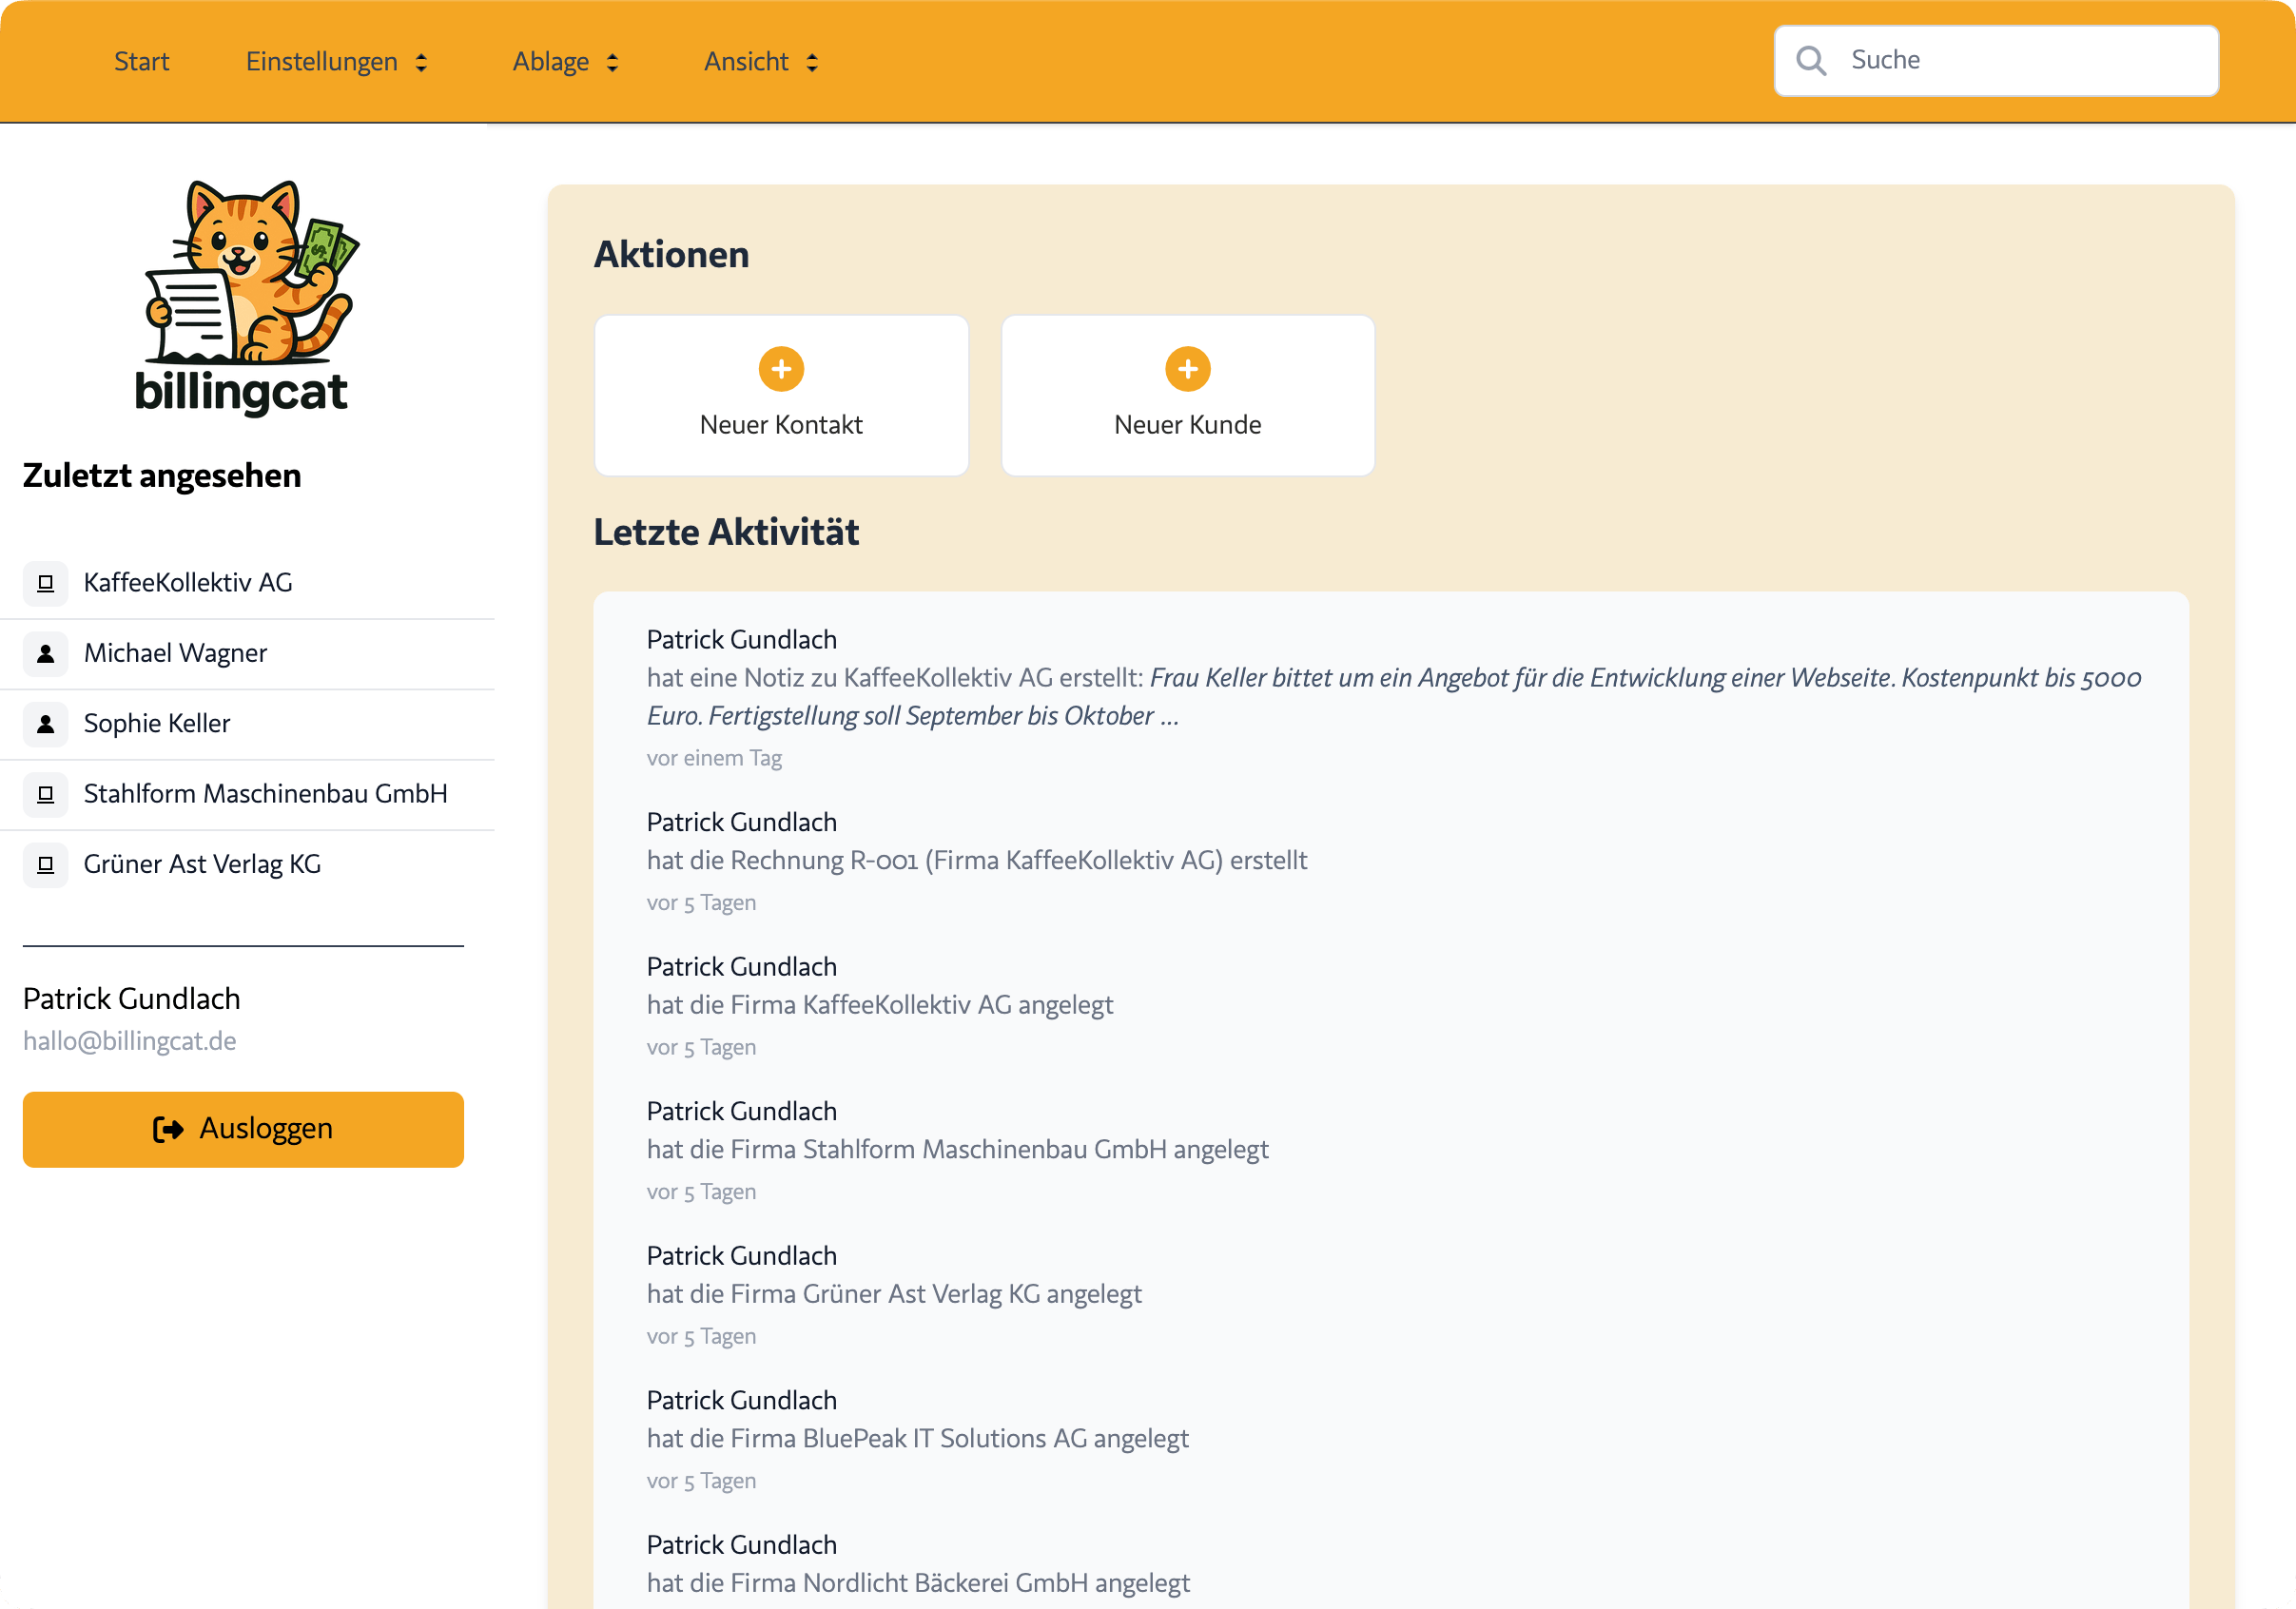Open Michael Wagner from recently viewed
The height and width of the screenshot is (1609, 2296).
coord(175,653)
